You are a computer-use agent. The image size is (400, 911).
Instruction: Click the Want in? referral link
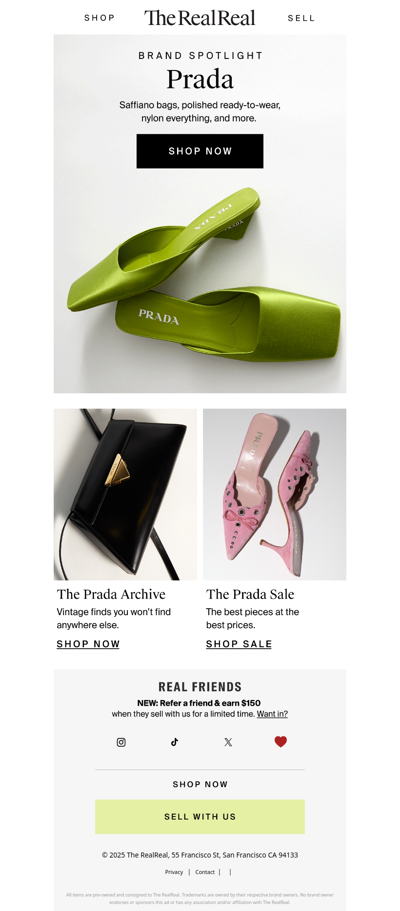click(272, 713)
